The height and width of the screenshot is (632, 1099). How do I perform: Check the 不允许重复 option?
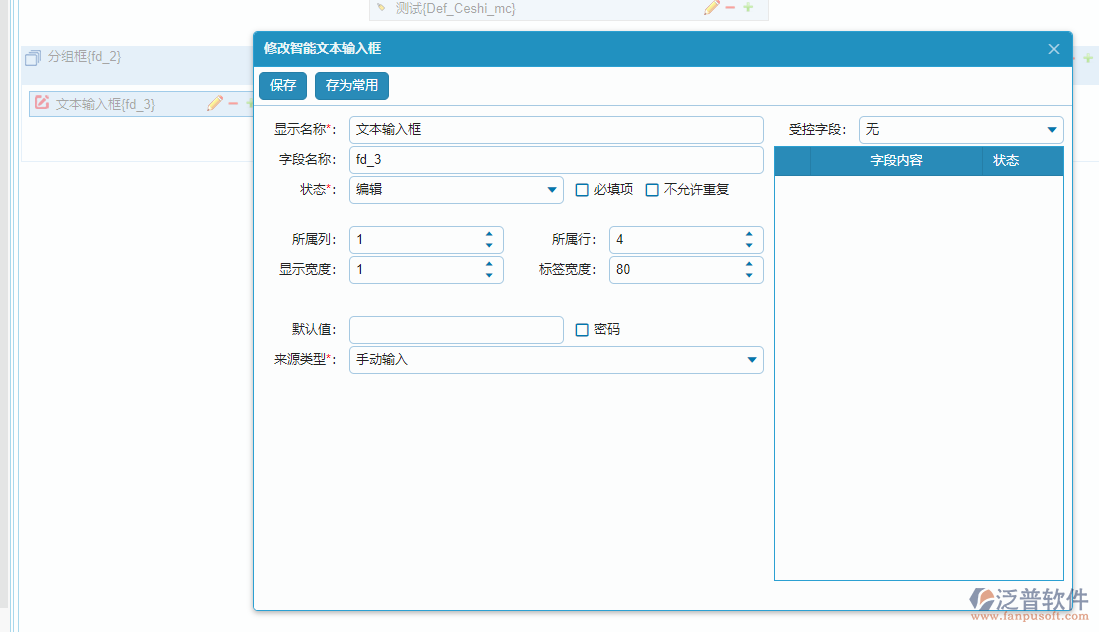click(653, 190)
